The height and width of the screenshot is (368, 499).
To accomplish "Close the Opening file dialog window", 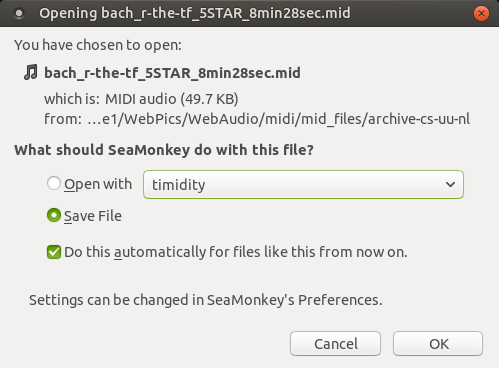I will [x=481, y=13].
